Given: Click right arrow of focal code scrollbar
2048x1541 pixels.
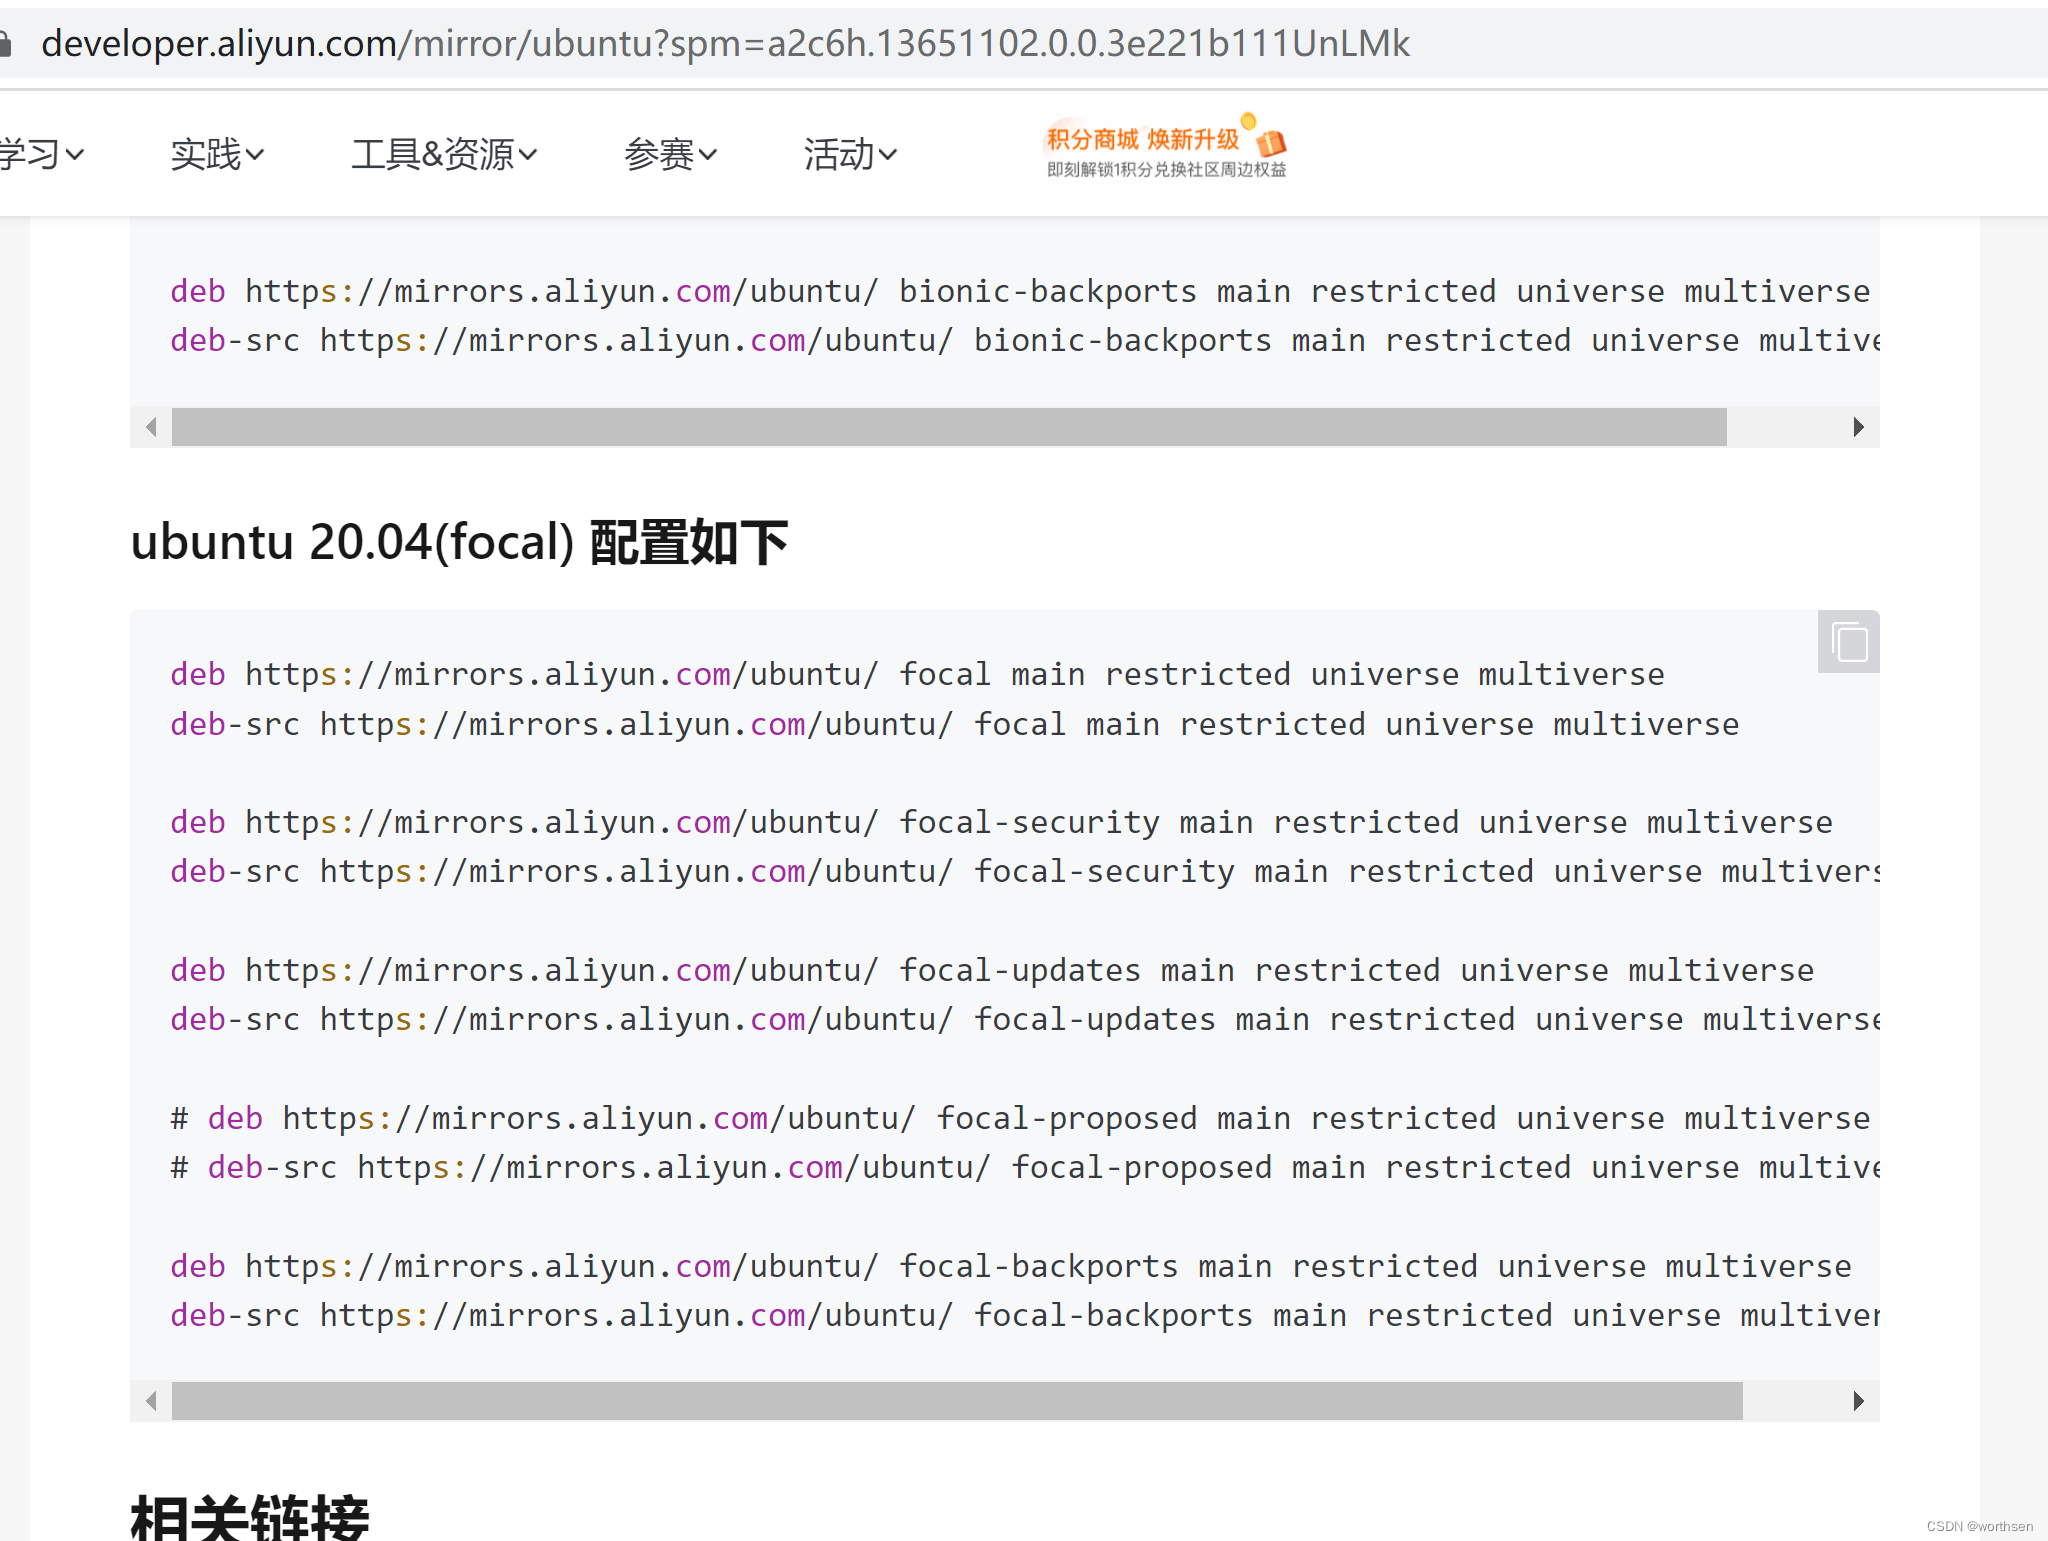Looking at the screenshot, I should click(x=1858, y=1401).
